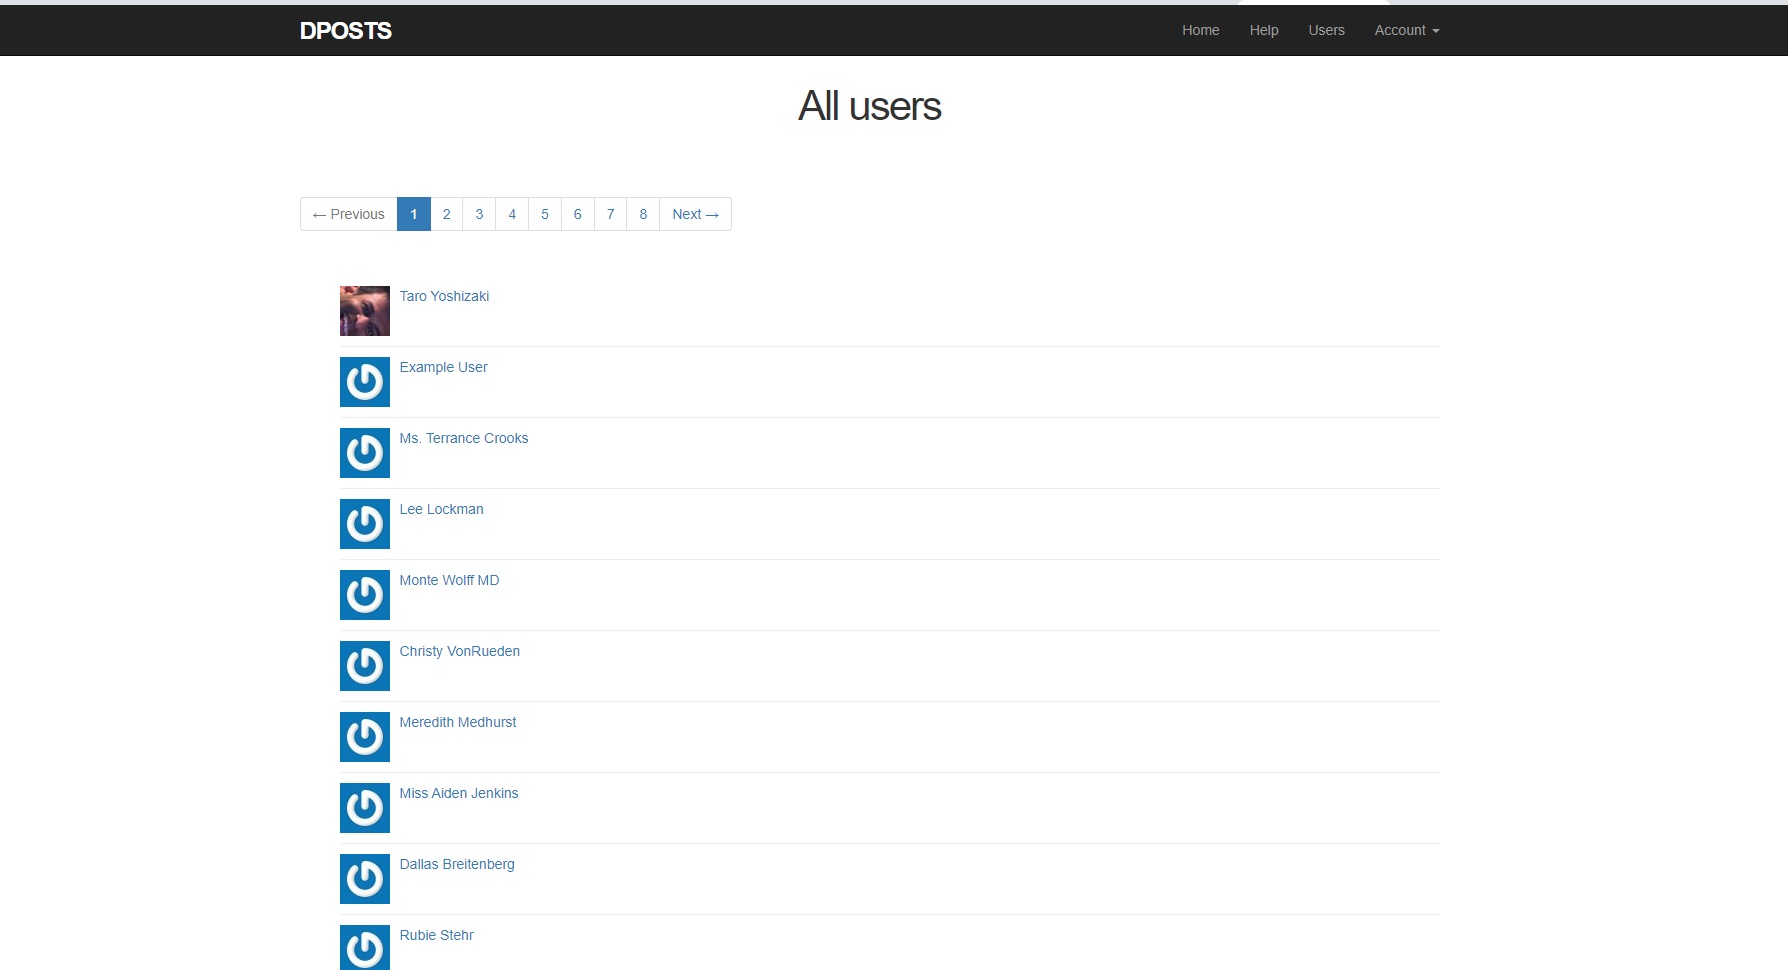Viewport: 1788px width, 970px height.
Task: Open Taro Yoshizaki's profile name link
Action: (x=444, y=296)
